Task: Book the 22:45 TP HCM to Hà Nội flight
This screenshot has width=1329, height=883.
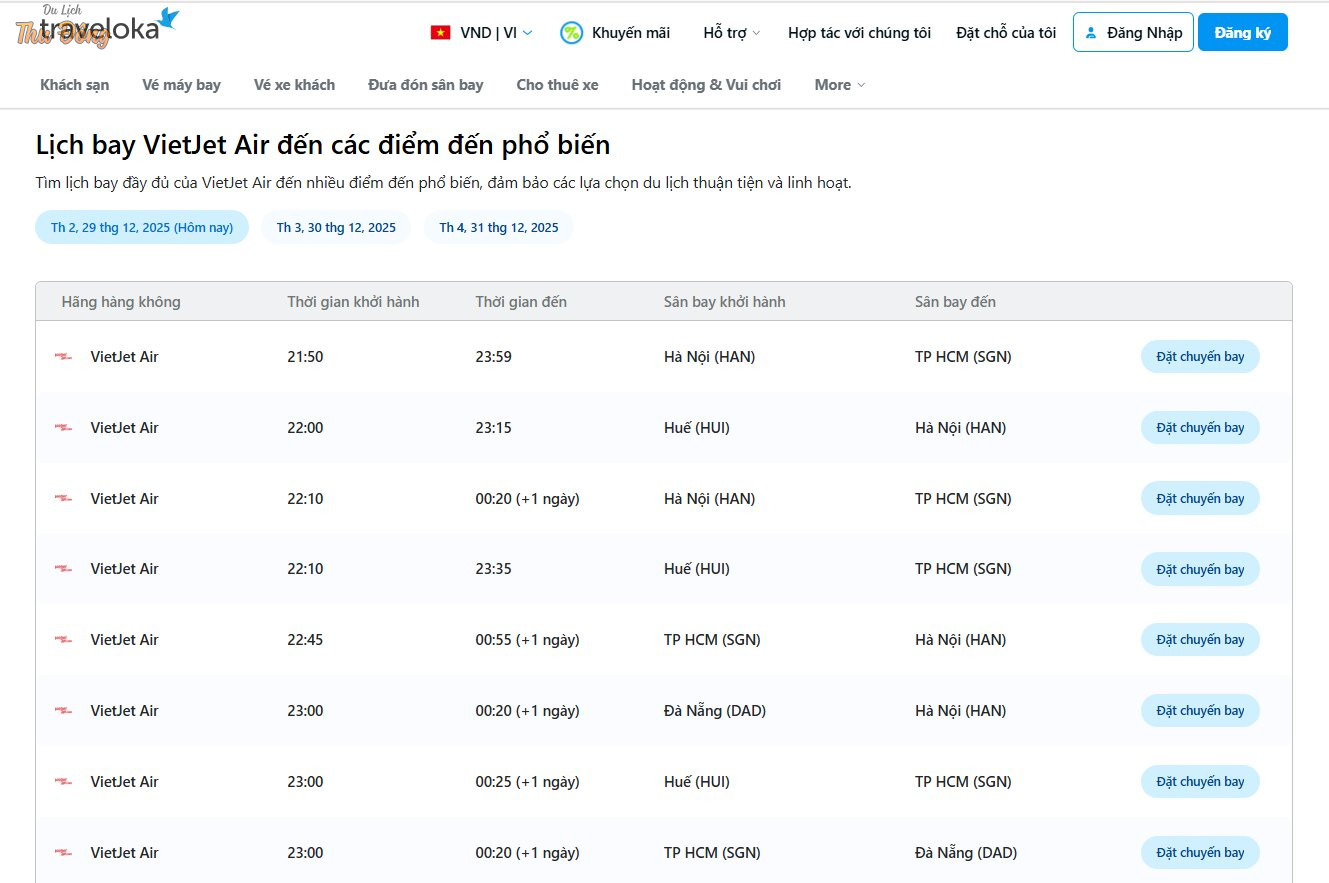Action: click(x=1200, y=640)
